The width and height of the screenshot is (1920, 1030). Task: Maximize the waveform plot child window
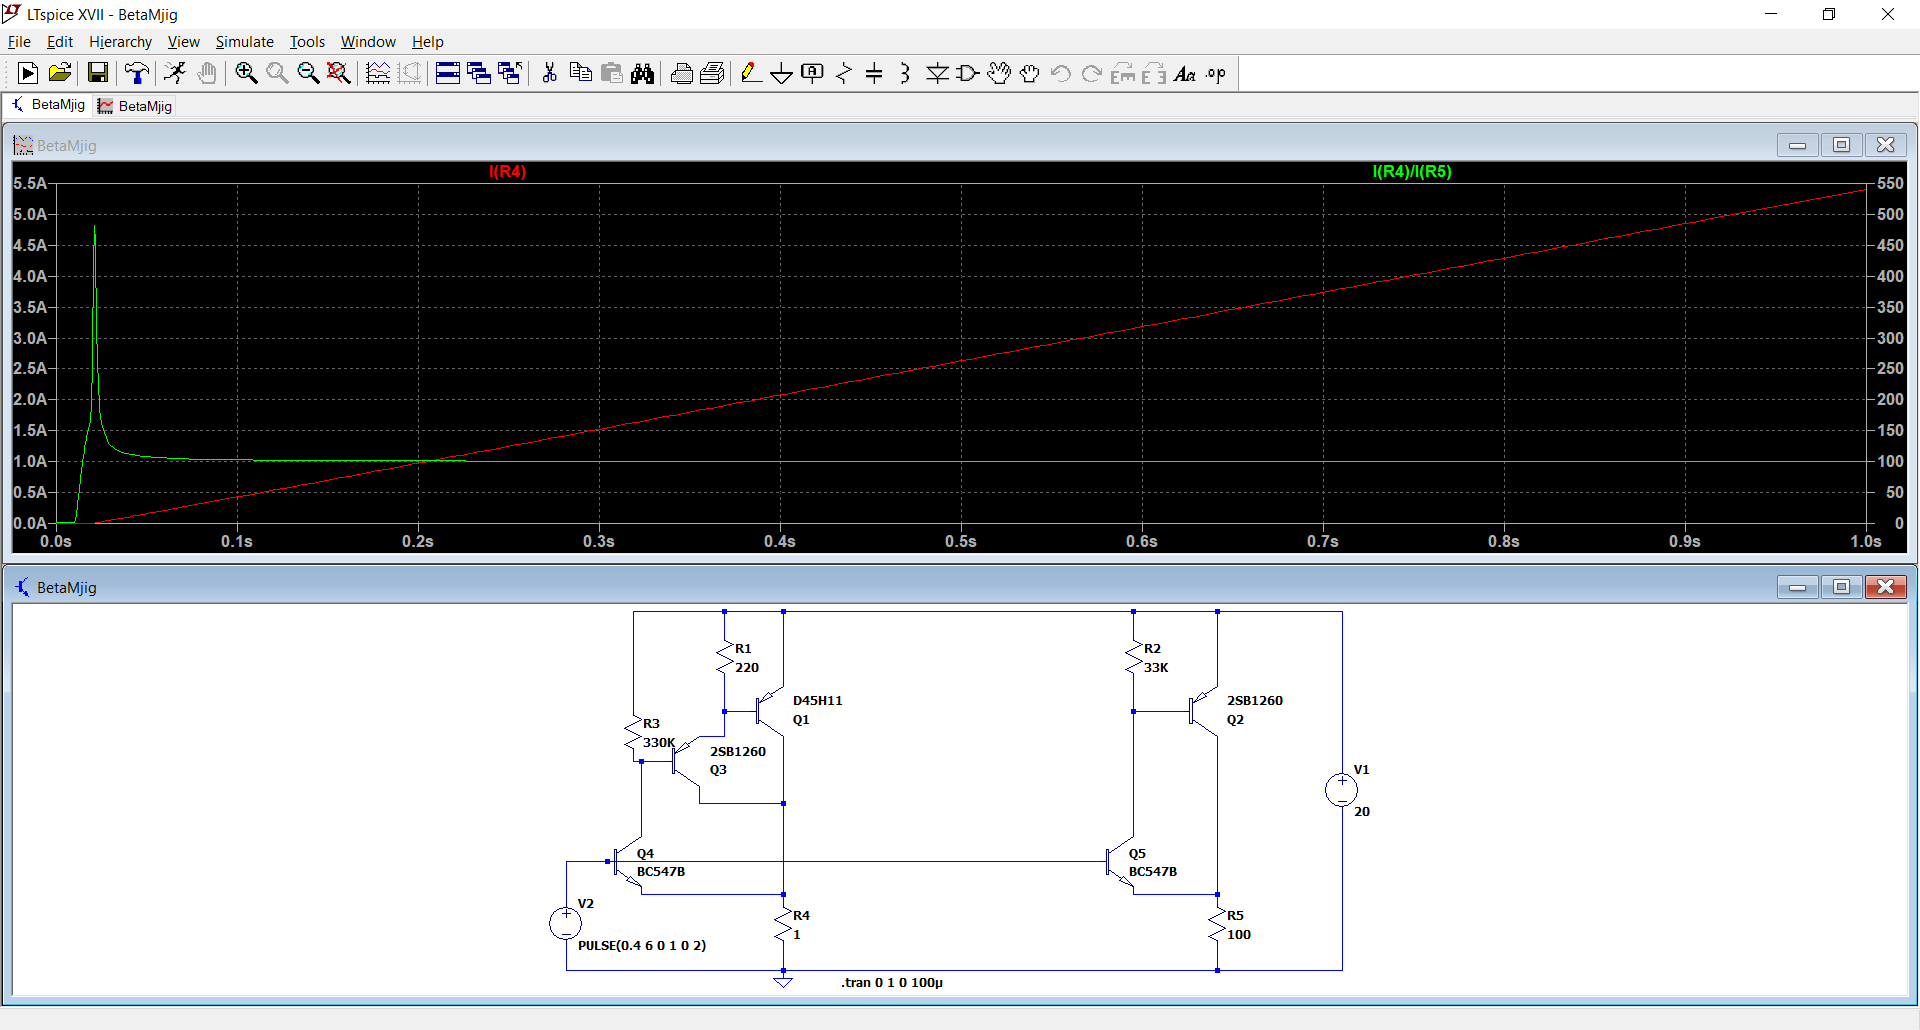[x=1841, y=145]
